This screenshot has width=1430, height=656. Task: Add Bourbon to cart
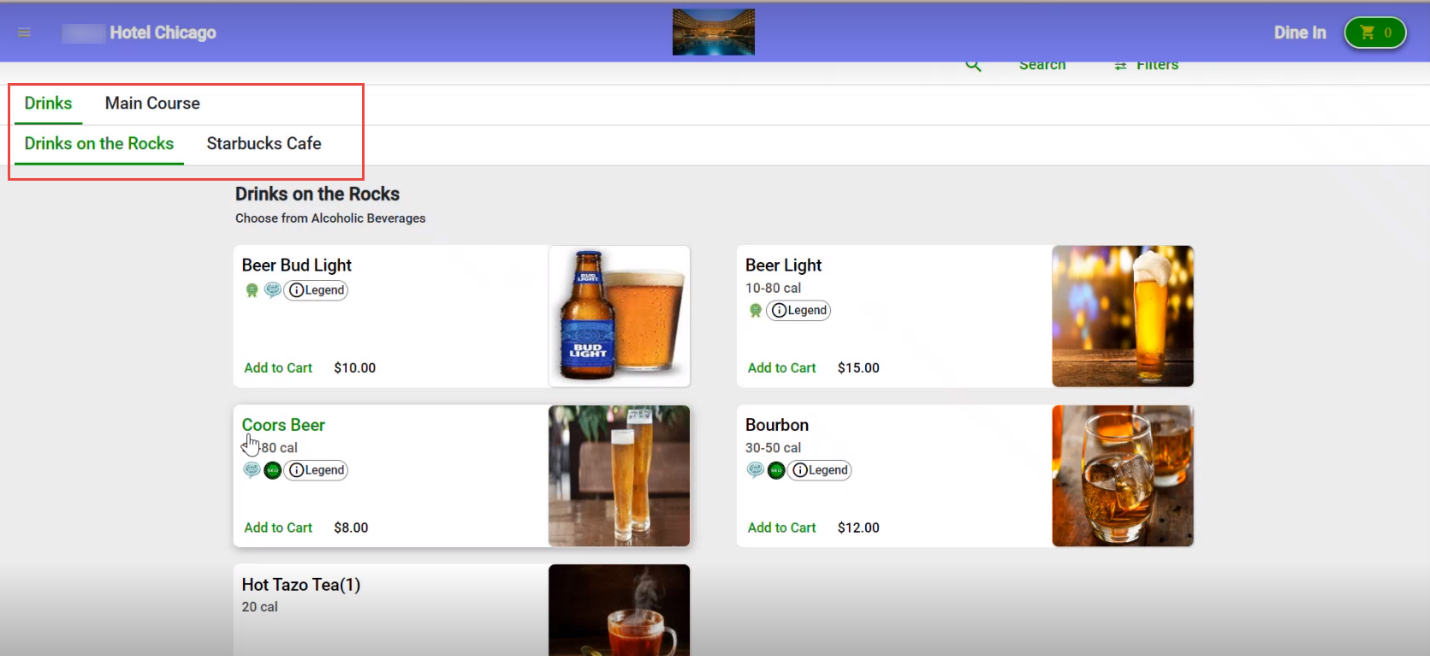(x=782, y=528)
